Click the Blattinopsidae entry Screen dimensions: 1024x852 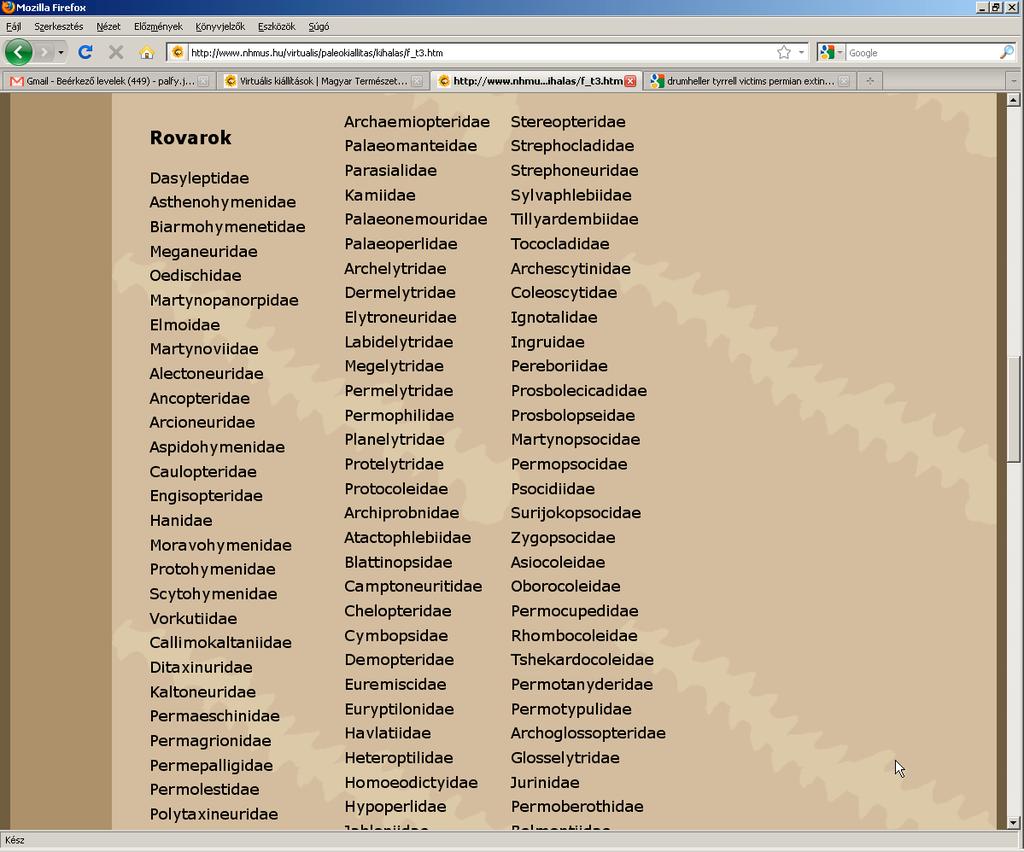pyautogui.click(x=398, y=562)
